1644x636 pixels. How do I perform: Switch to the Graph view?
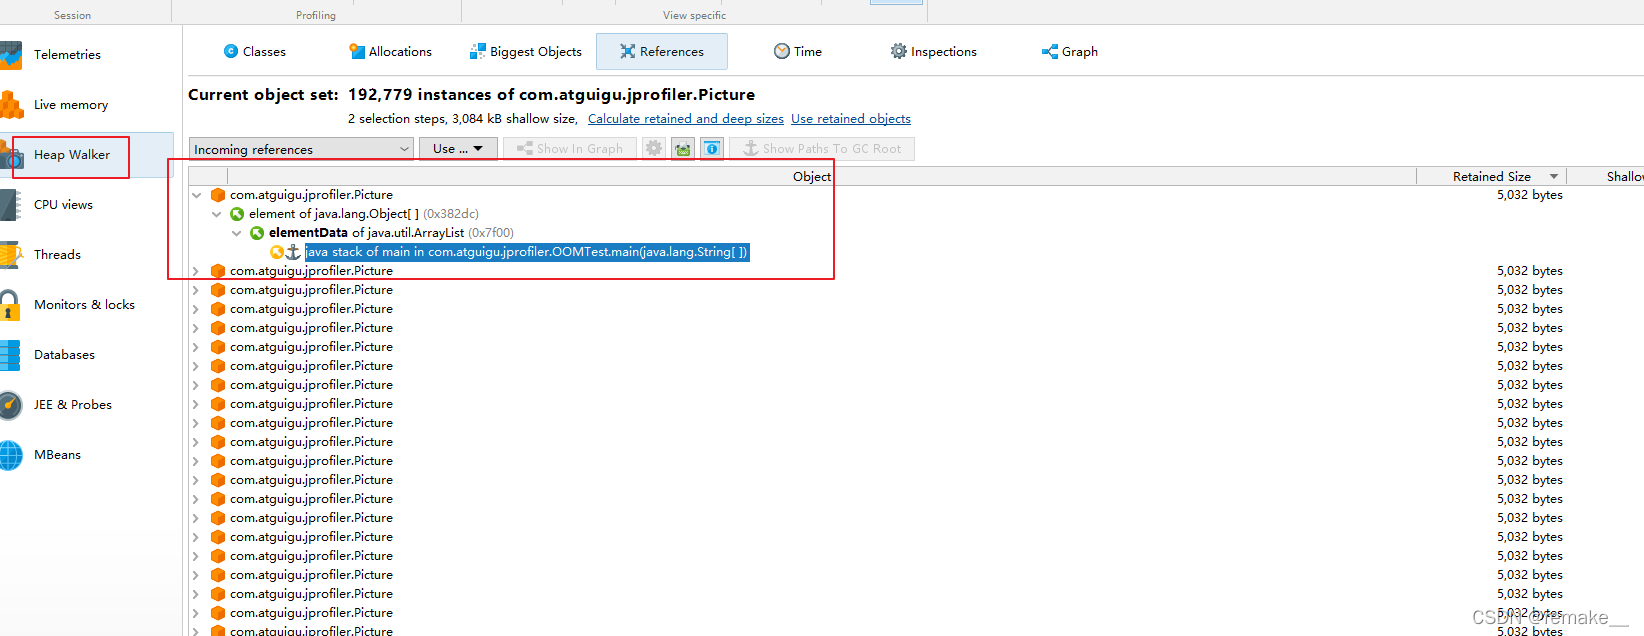pos(1070,51)
